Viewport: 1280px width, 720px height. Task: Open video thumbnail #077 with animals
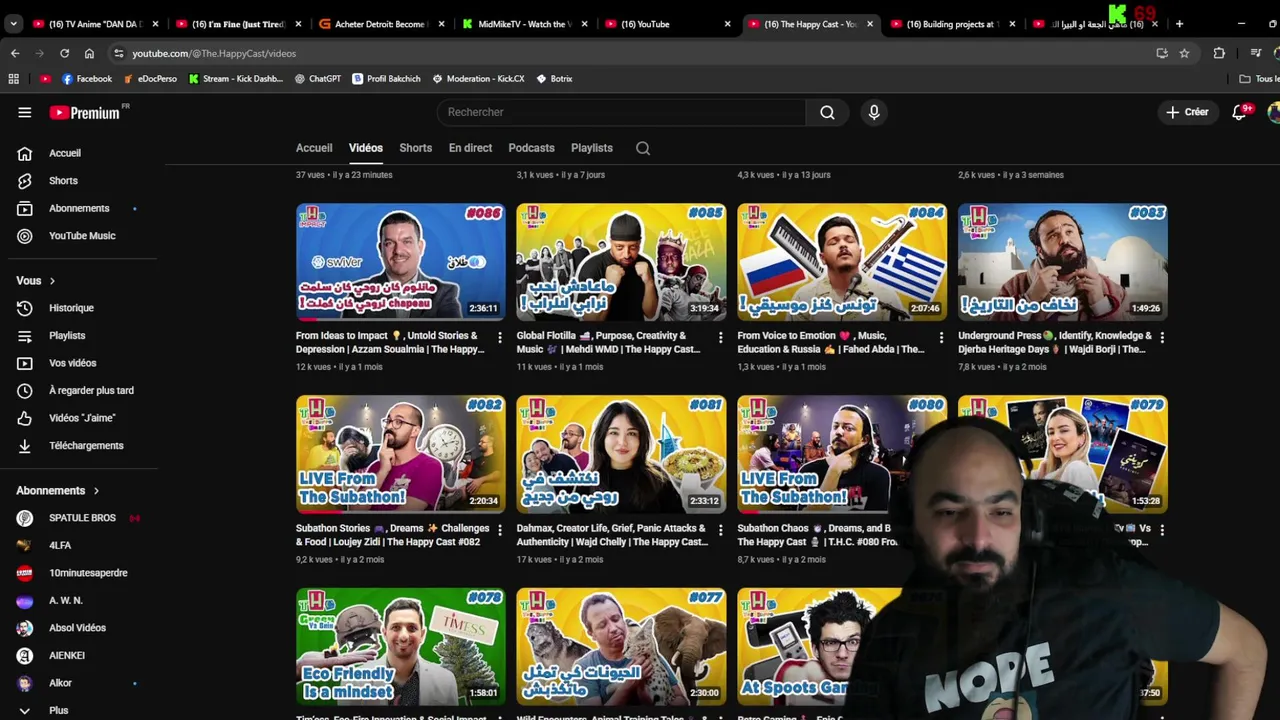point(621,646)
